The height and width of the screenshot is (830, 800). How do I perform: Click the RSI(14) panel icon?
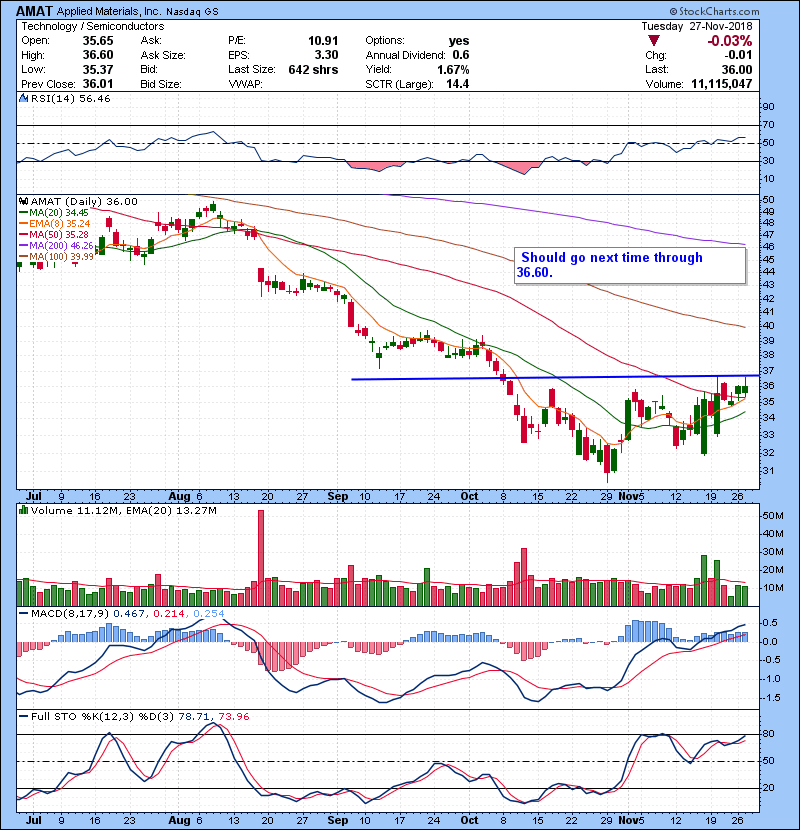point(23,98)
